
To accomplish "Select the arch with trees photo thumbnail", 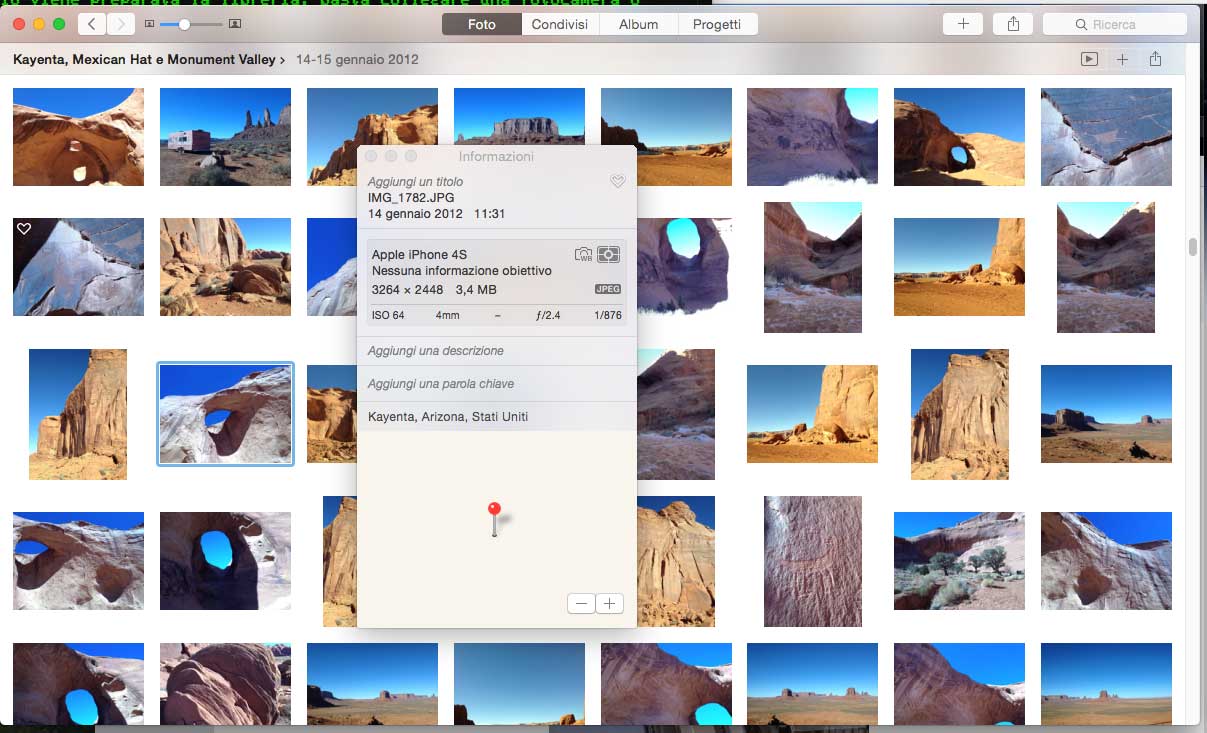I will click(x=959, y=561).
